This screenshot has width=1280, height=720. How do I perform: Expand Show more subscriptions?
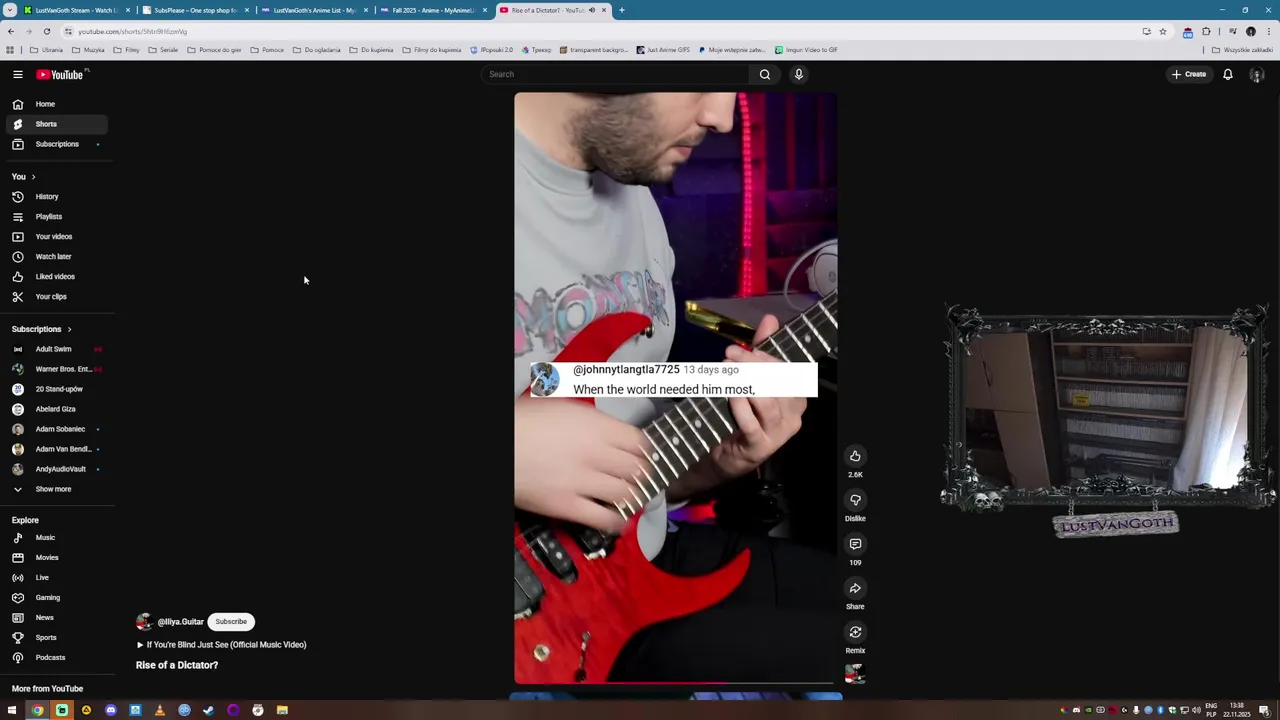click(x=56, y=489)
